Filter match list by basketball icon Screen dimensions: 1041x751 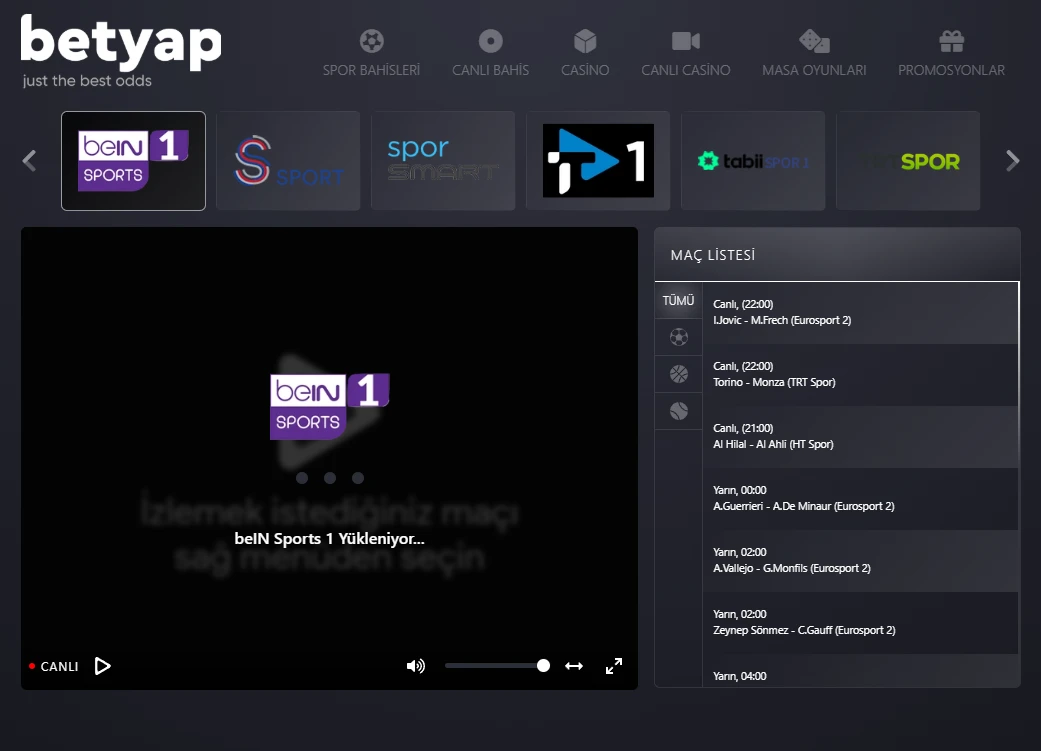[x=679, y=374]
